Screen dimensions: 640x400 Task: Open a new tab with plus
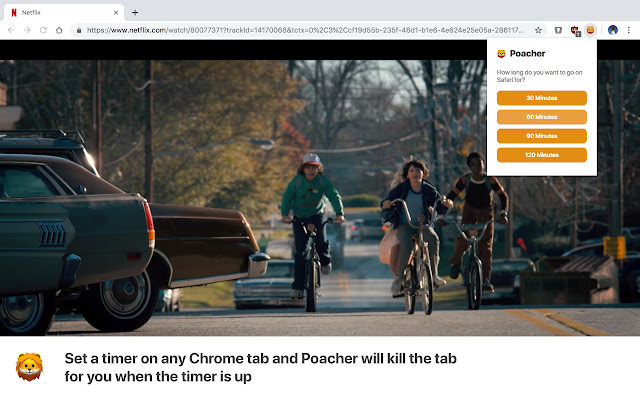(135, 13)
